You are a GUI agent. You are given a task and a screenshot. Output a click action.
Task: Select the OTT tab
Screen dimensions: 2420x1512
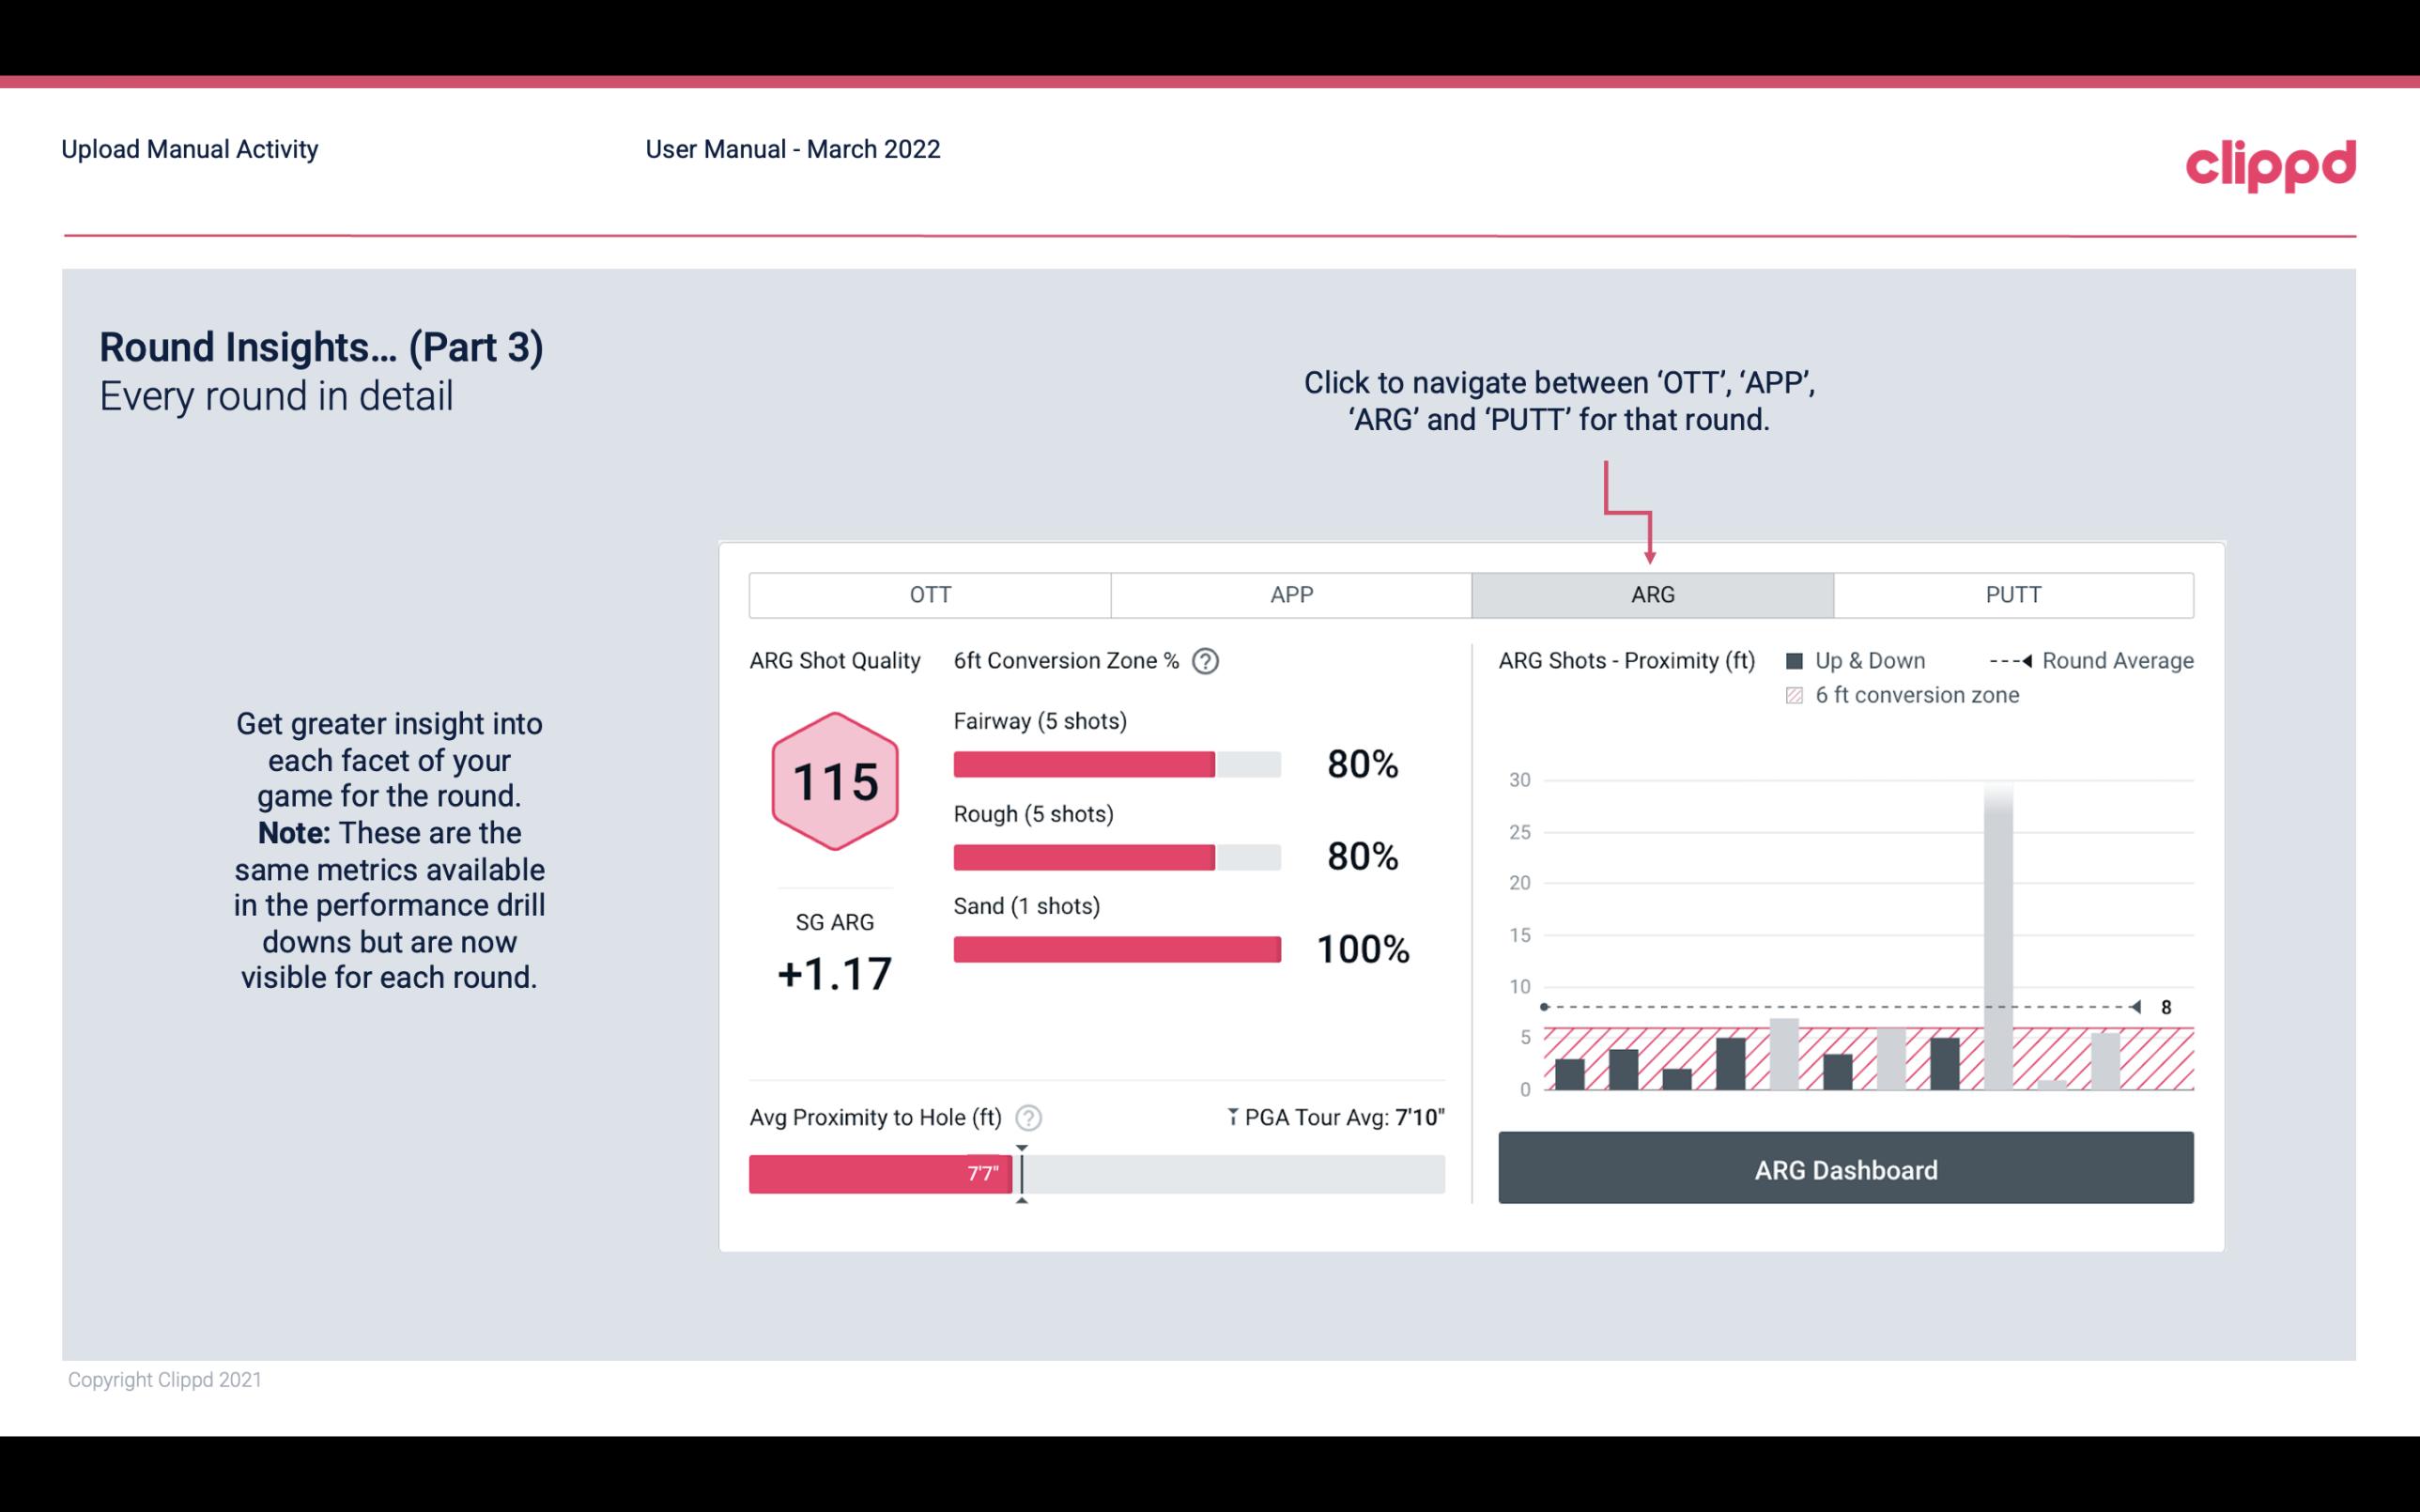point(930,594)
